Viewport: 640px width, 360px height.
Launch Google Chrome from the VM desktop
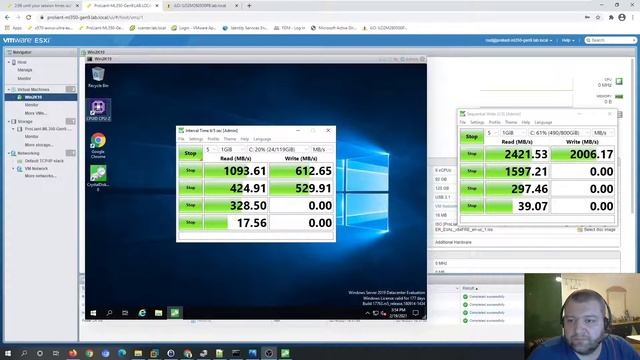[x=98, y=145]
